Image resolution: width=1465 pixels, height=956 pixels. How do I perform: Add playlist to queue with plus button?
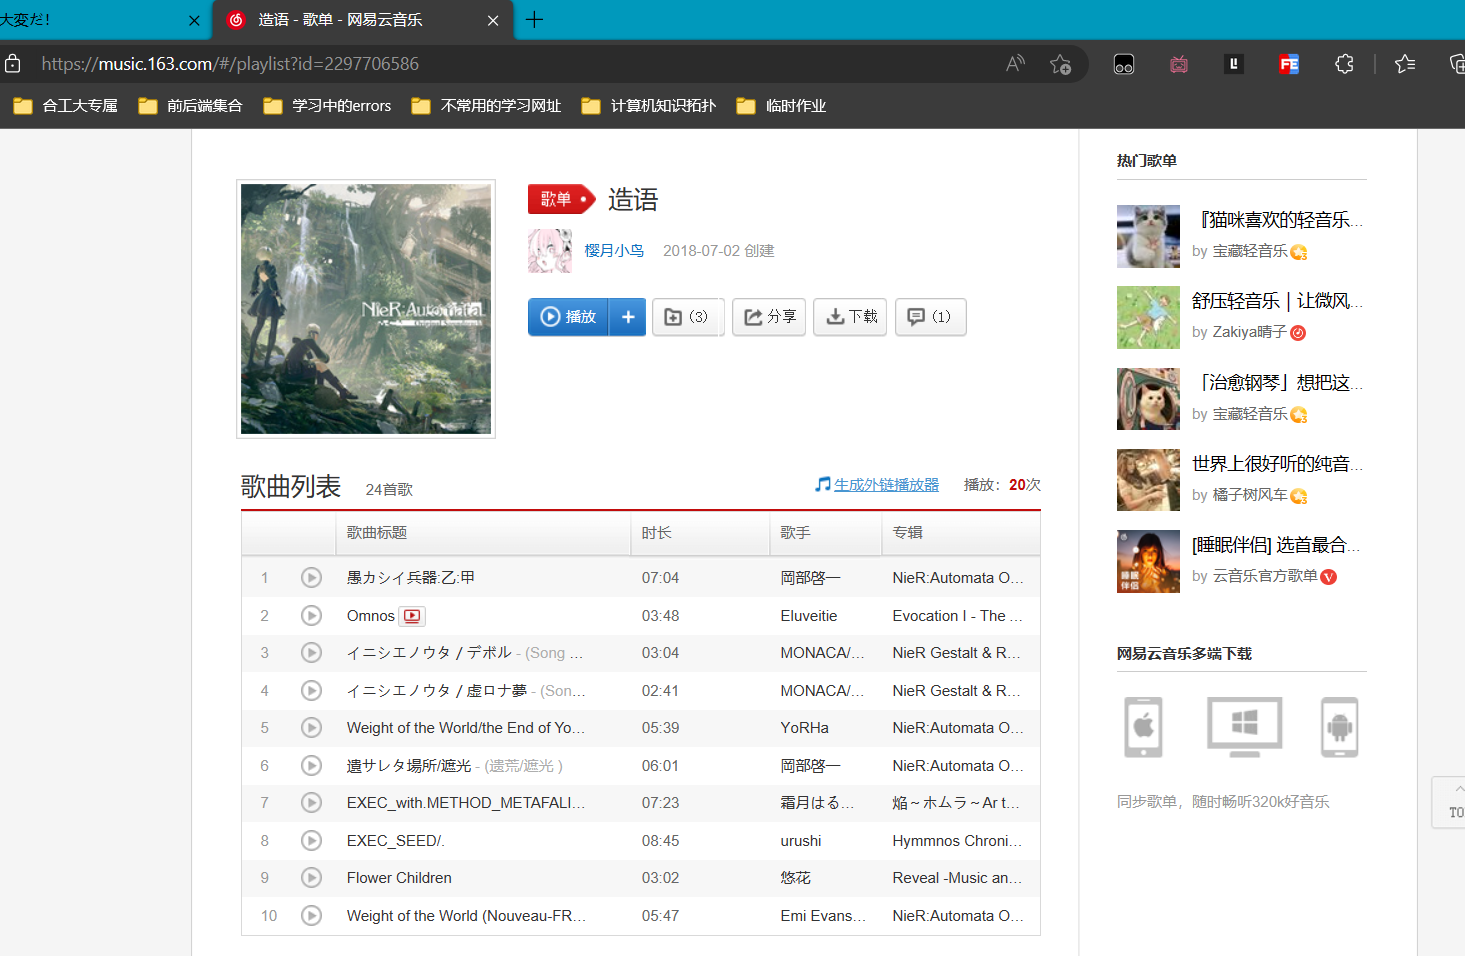(x=628, y=317)
